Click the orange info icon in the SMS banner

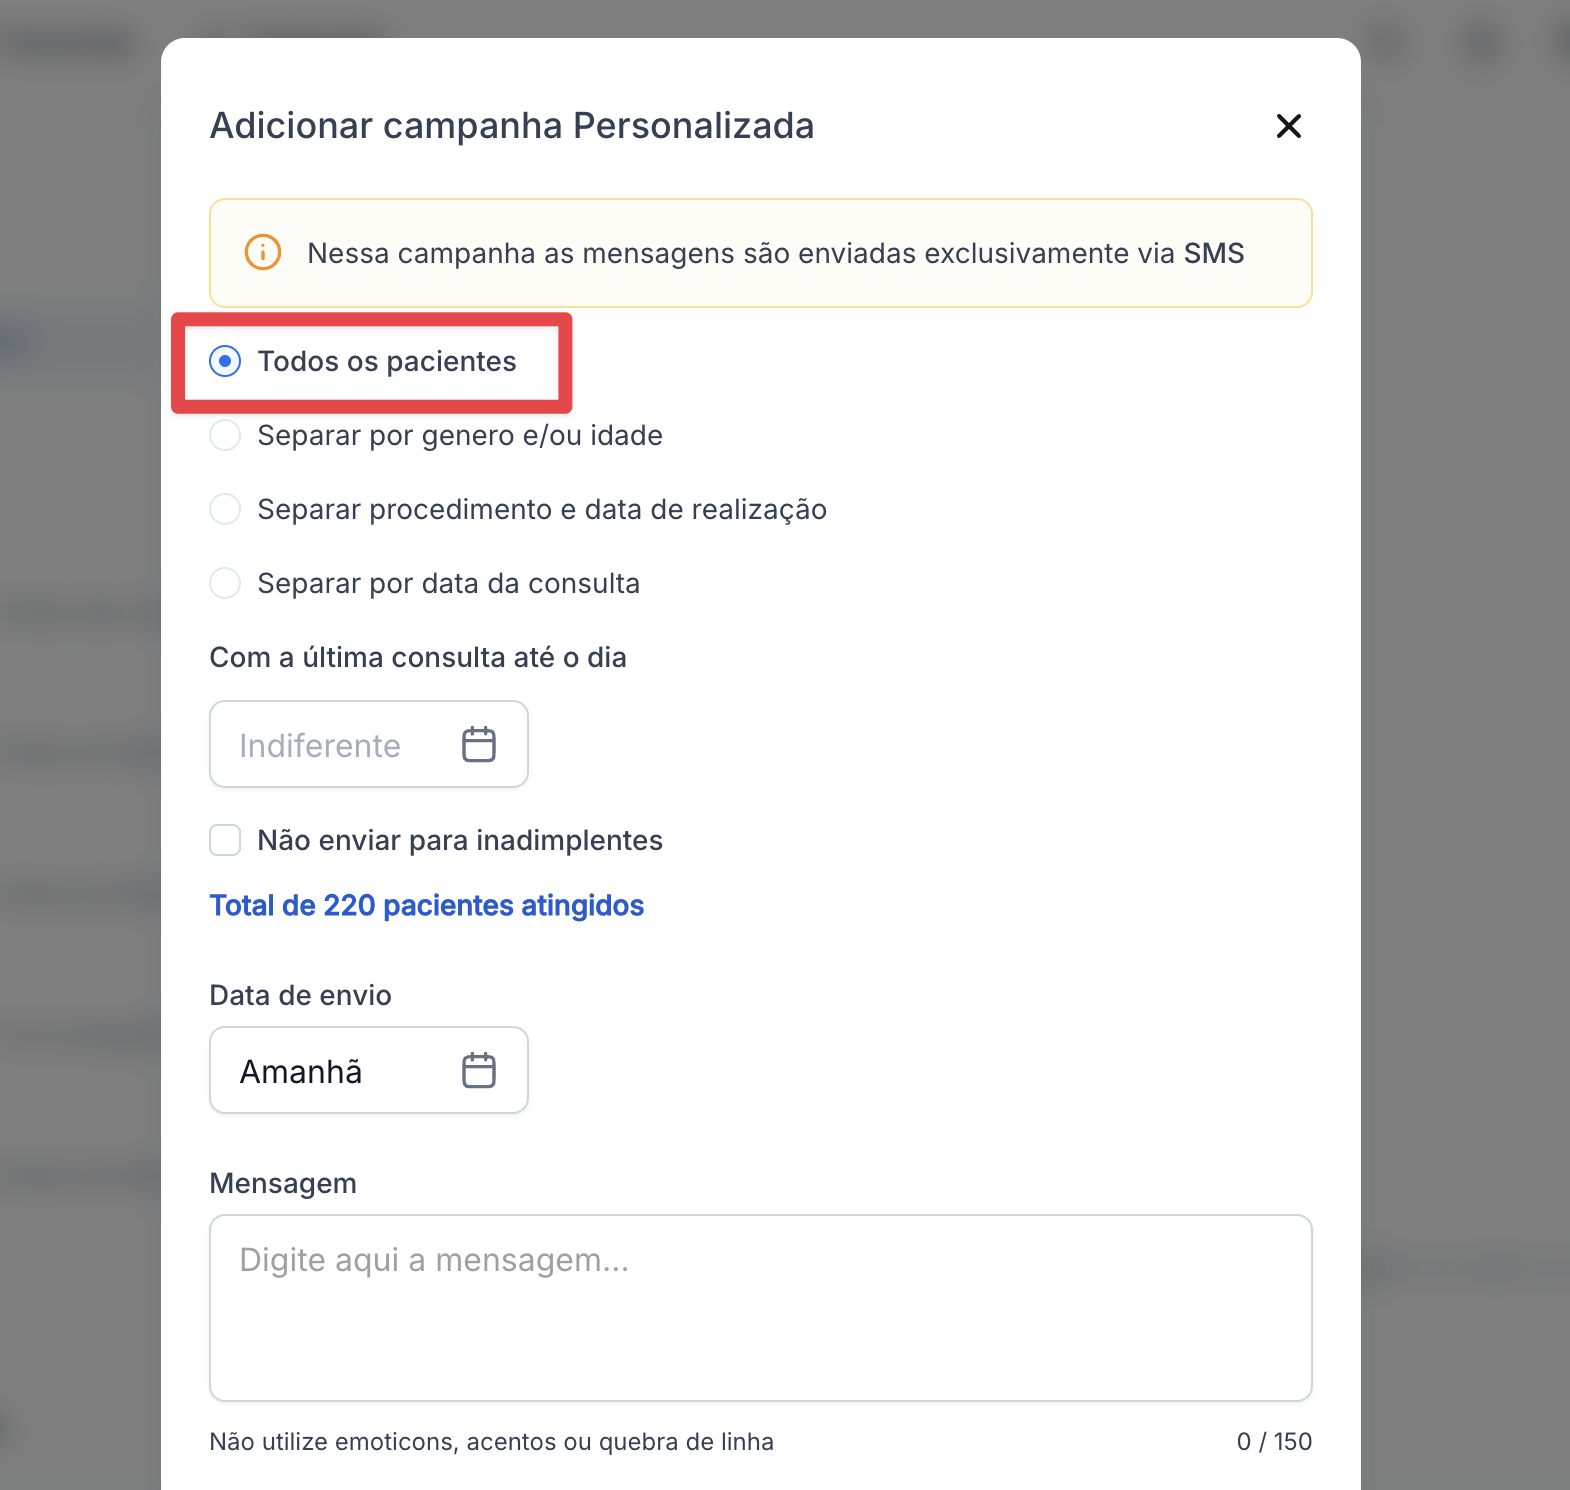tap(263, 252)
